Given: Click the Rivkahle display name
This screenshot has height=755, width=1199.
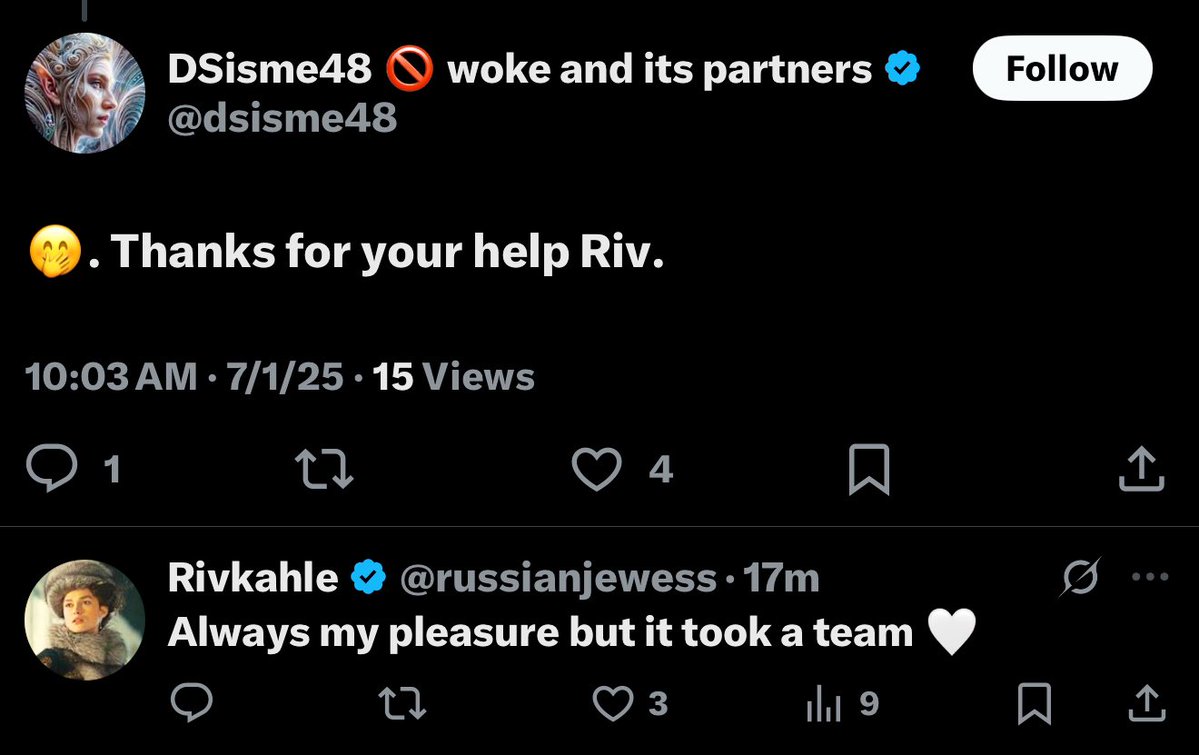Looking at the screenshot, I should (x=252, y=578).
